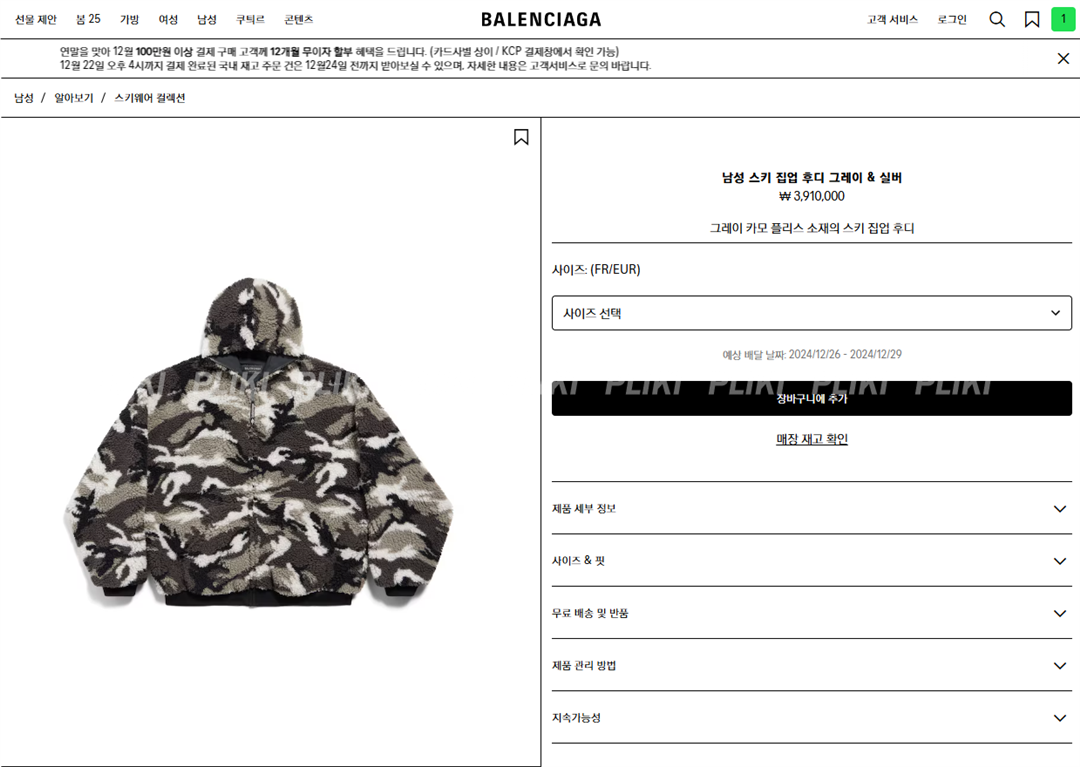1080x767 pixels.
Task: Click the BALENCIAGA logo
Action: click(x=541, y=19)
